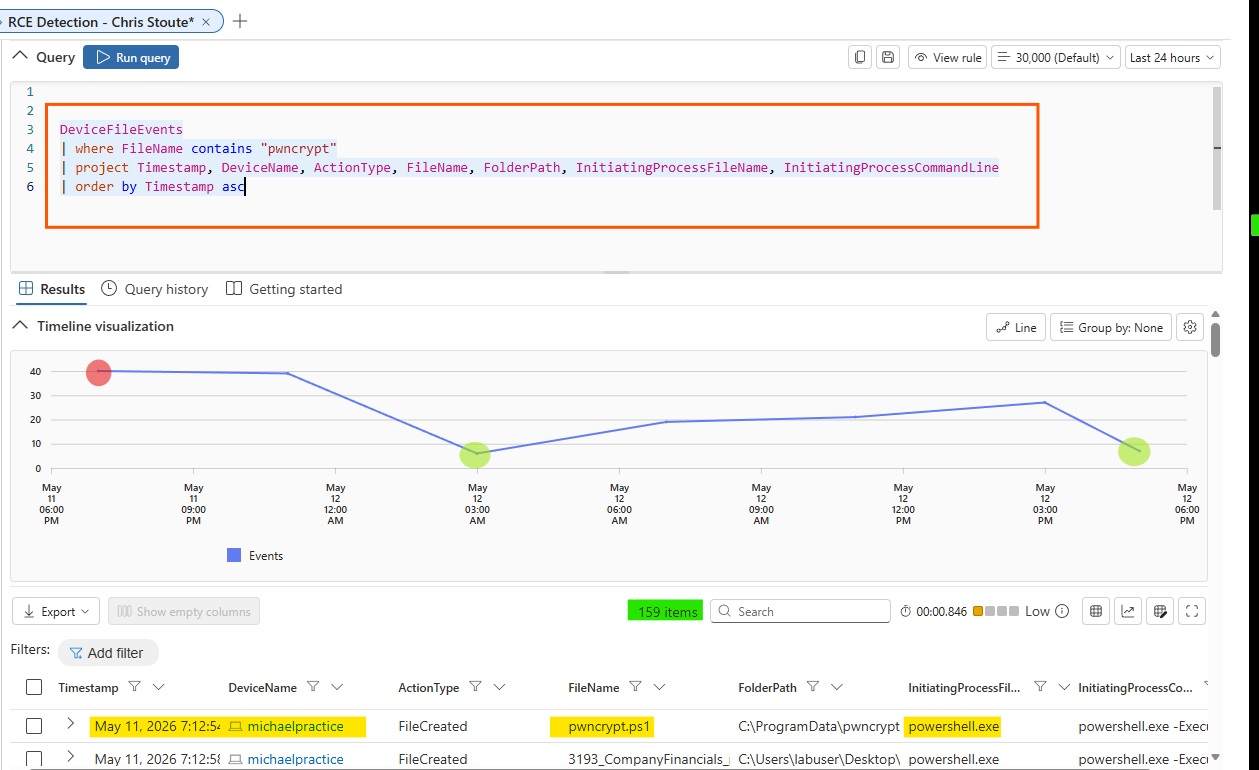Switch to the Results tab

(x=52, y=289)
